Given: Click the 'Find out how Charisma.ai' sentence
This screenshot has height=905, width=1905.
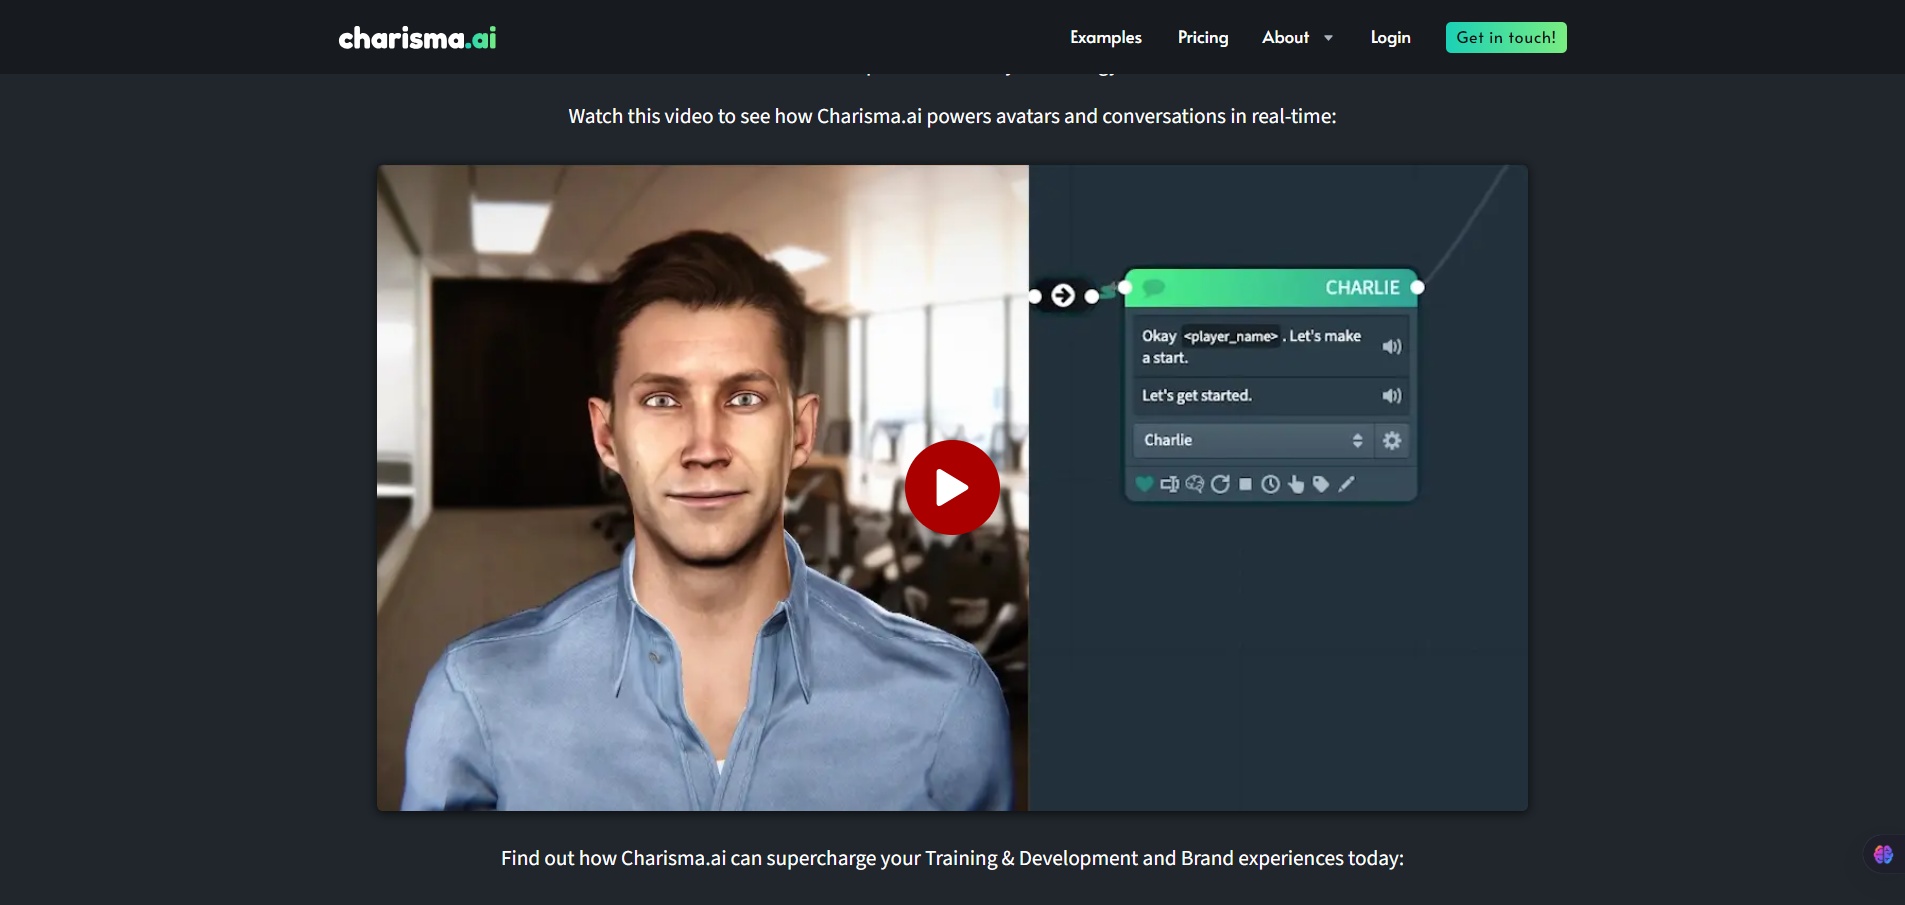Looking at the screenshot, I should coord(952,858).
